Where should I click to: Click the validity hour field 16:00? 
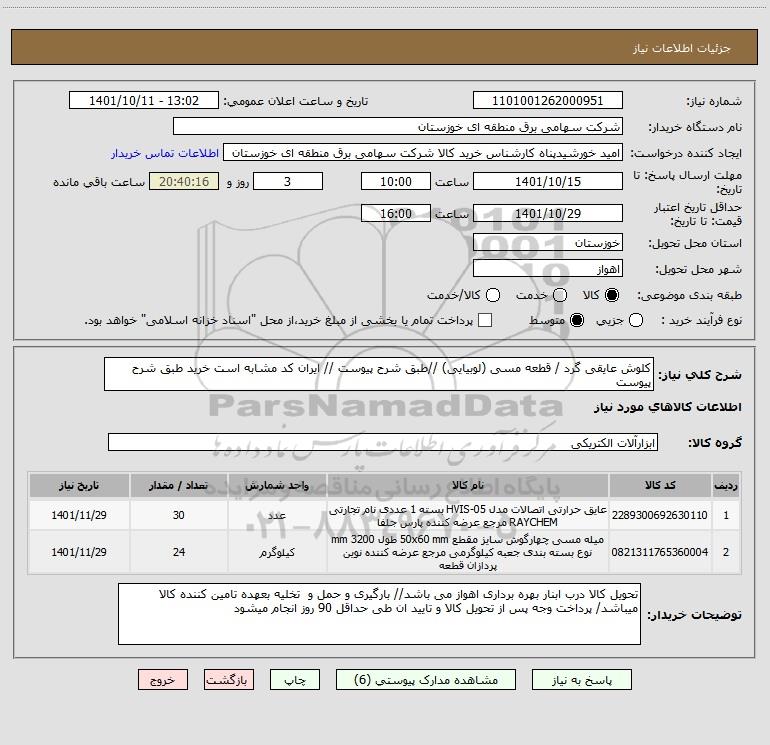point(396,214)
